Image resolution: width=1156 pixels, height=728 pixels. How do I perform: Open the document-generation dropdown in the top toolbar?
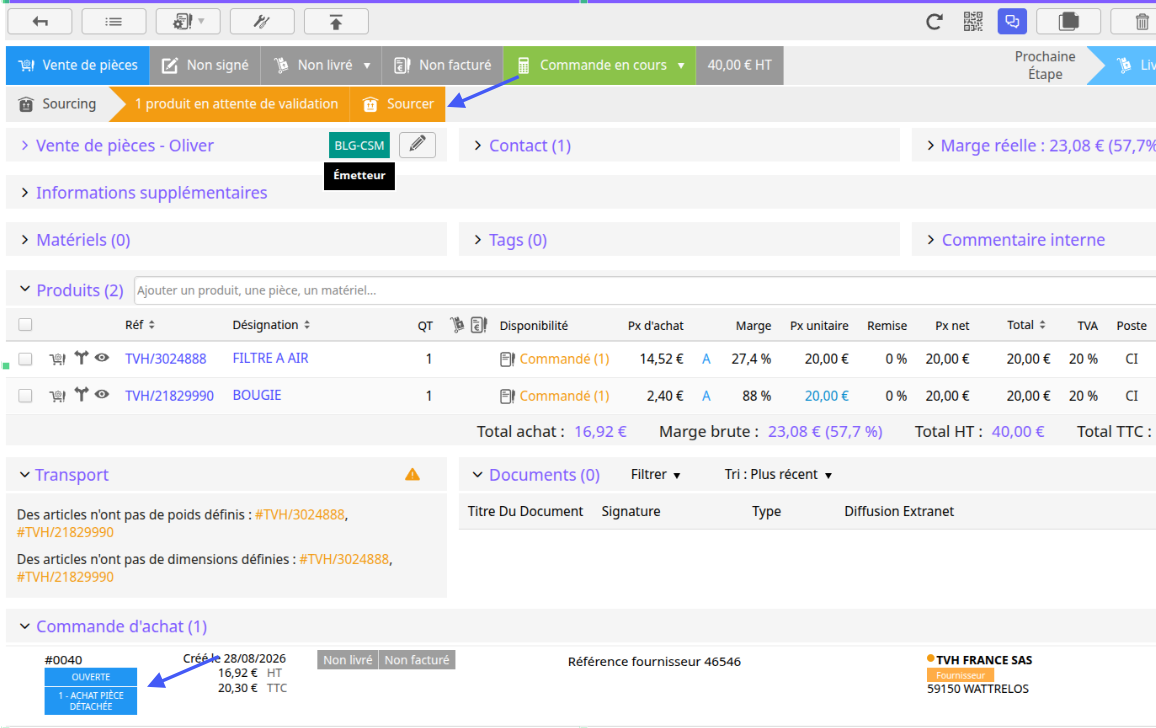[x=188, y=21]
